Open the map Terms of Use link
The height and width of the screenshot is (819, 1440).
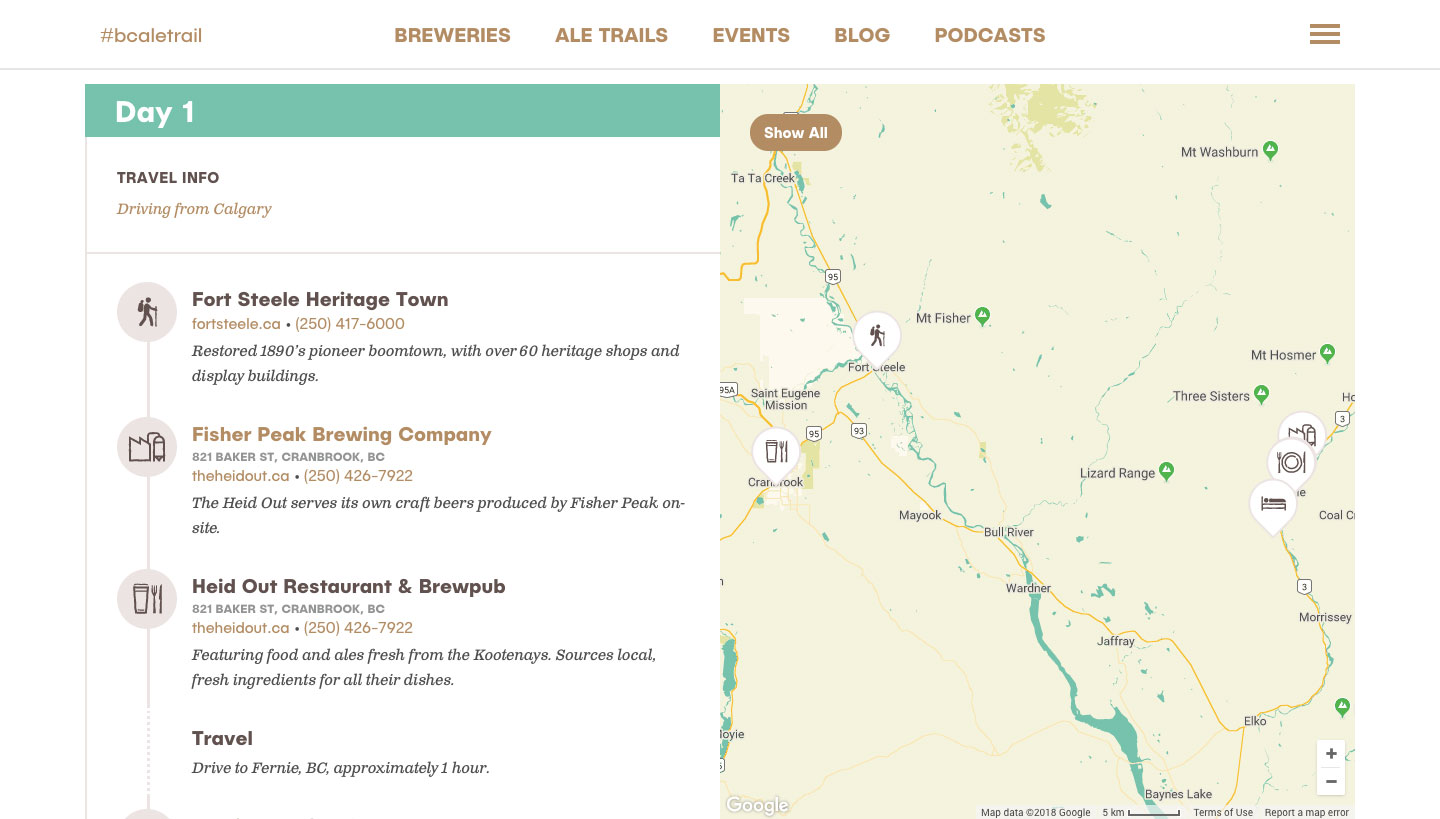[1223, 812]
